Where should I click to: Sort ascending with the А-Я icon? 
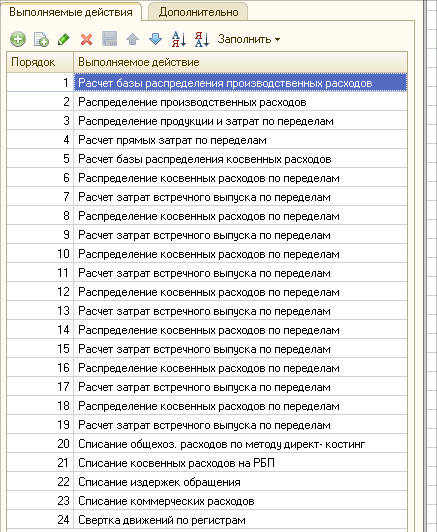coord(179,39)
